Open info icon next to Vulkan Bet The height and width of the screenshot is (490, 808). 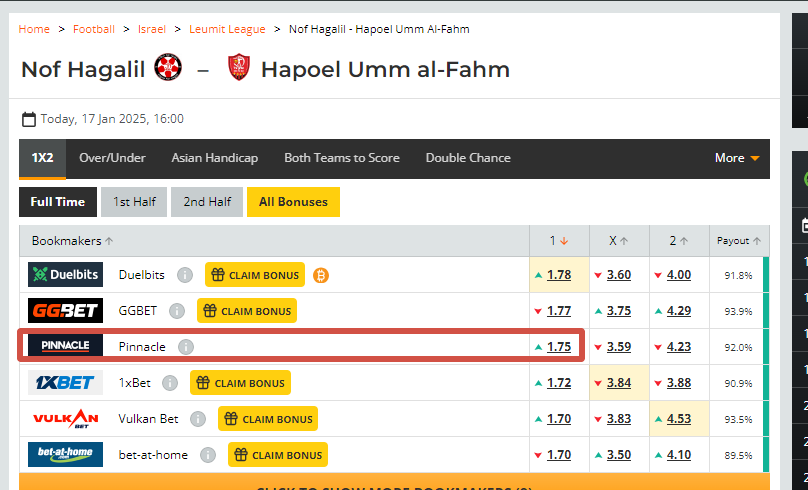(x=197, y=419)
